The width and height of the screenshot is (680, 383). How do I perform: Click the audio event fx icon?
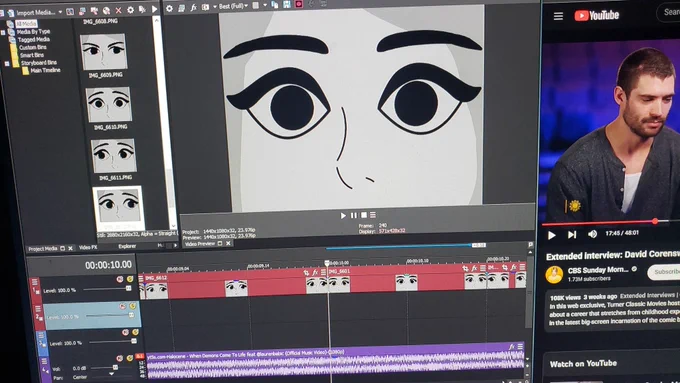tap(511, 347)
